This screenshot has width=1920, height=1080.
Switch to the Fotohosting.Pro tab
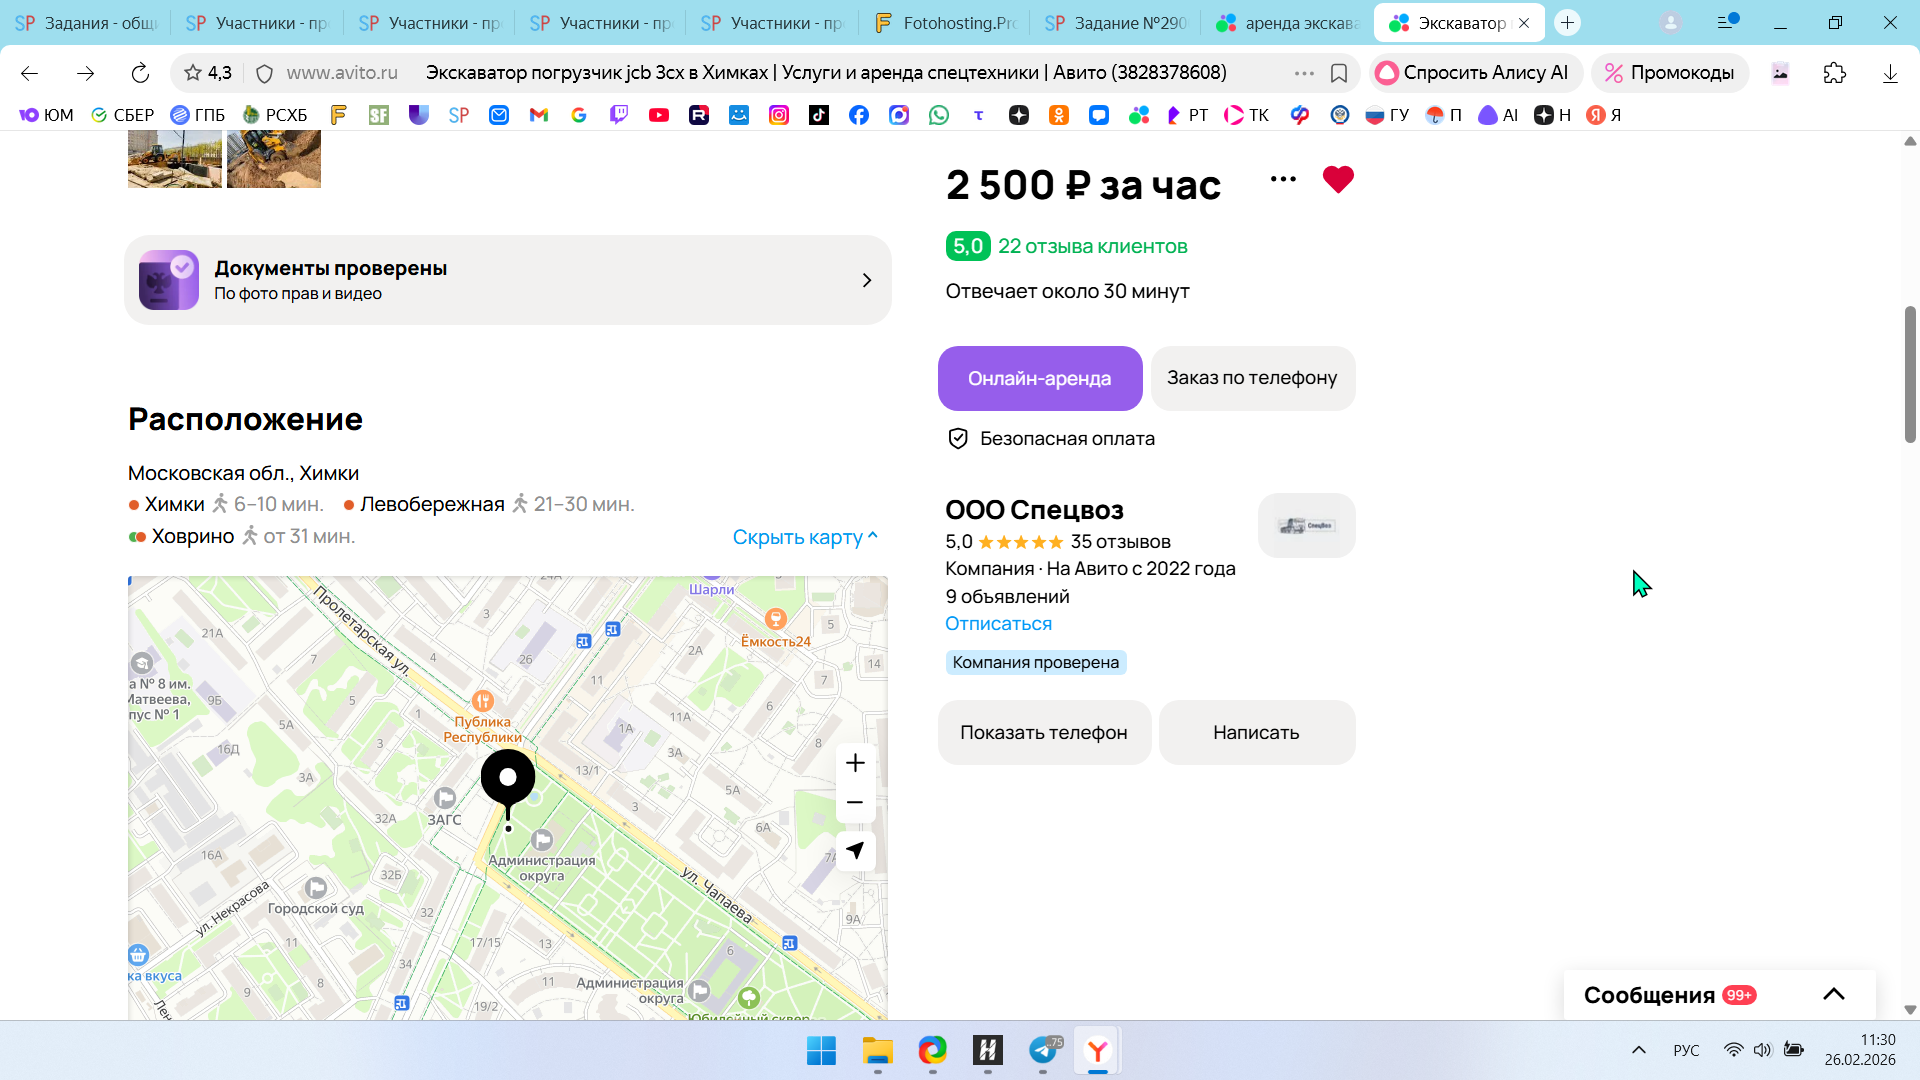pos(945,23)
